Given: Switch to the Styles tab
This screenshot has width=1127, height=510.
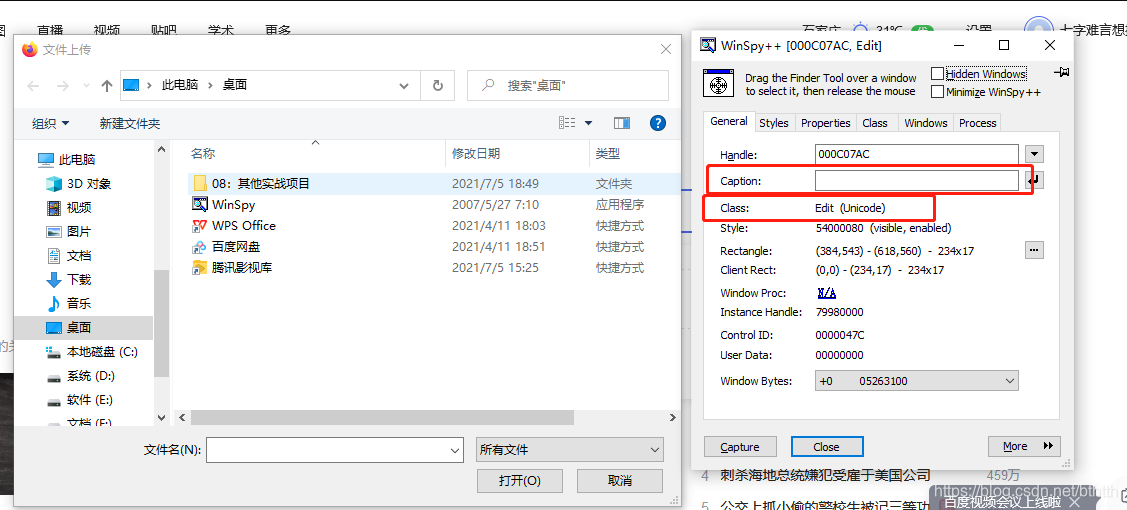Looking at the screenshot, I should click(774, 123).
